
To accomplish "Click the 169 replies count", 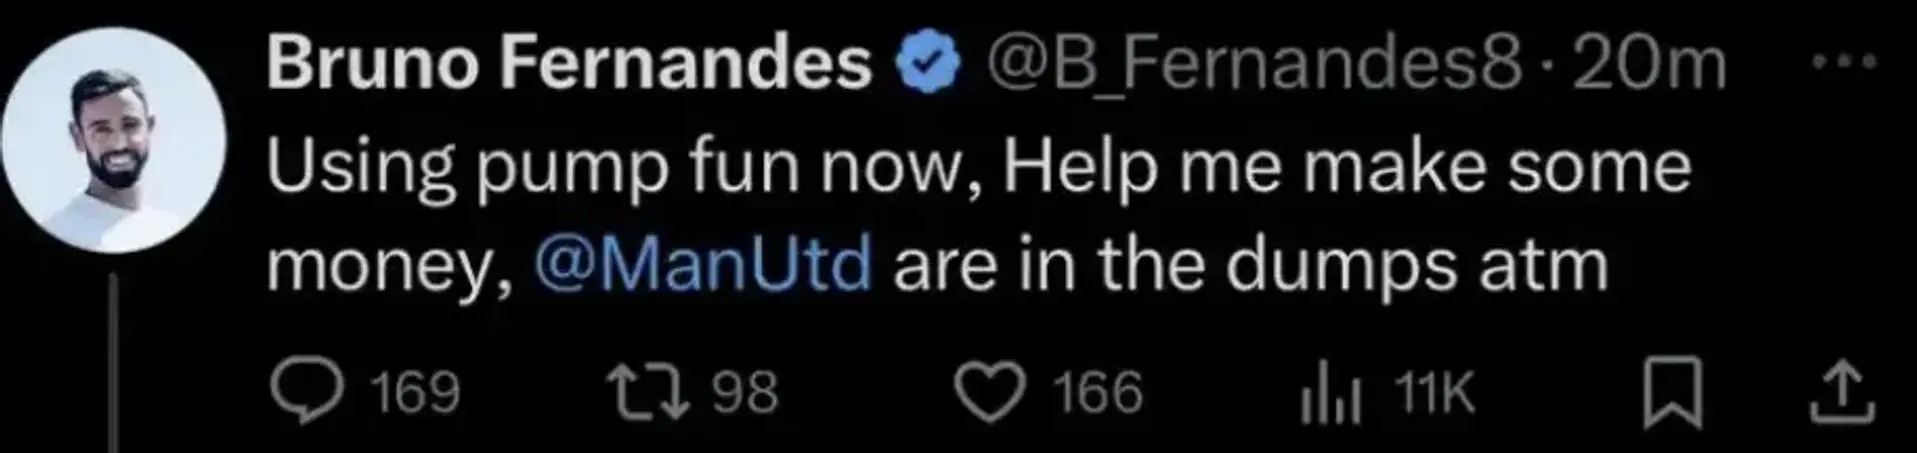I will tap(415, 391).
